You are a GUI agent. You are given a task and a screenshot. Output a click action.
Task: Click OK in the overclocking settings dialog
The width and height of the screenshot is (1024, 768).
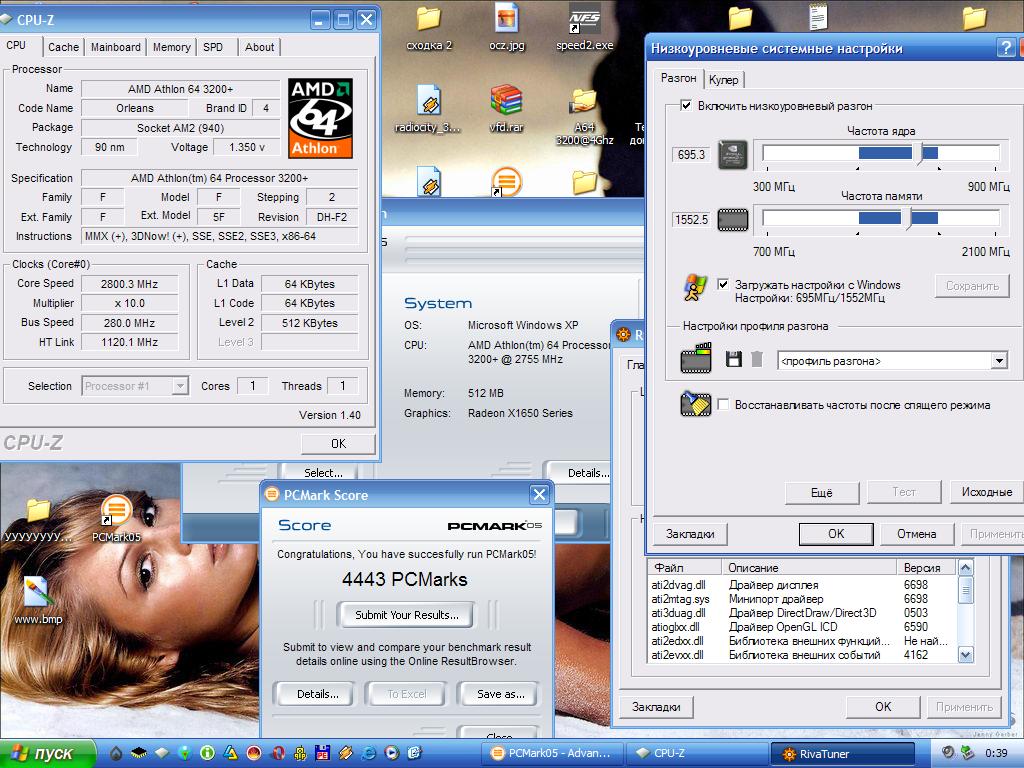[x=836, y=534]
